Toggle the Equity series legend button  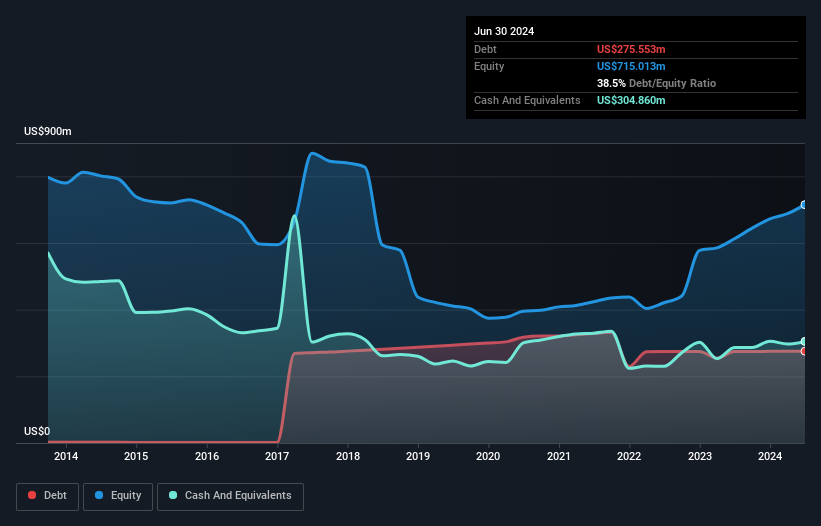[x=118, y=496]
